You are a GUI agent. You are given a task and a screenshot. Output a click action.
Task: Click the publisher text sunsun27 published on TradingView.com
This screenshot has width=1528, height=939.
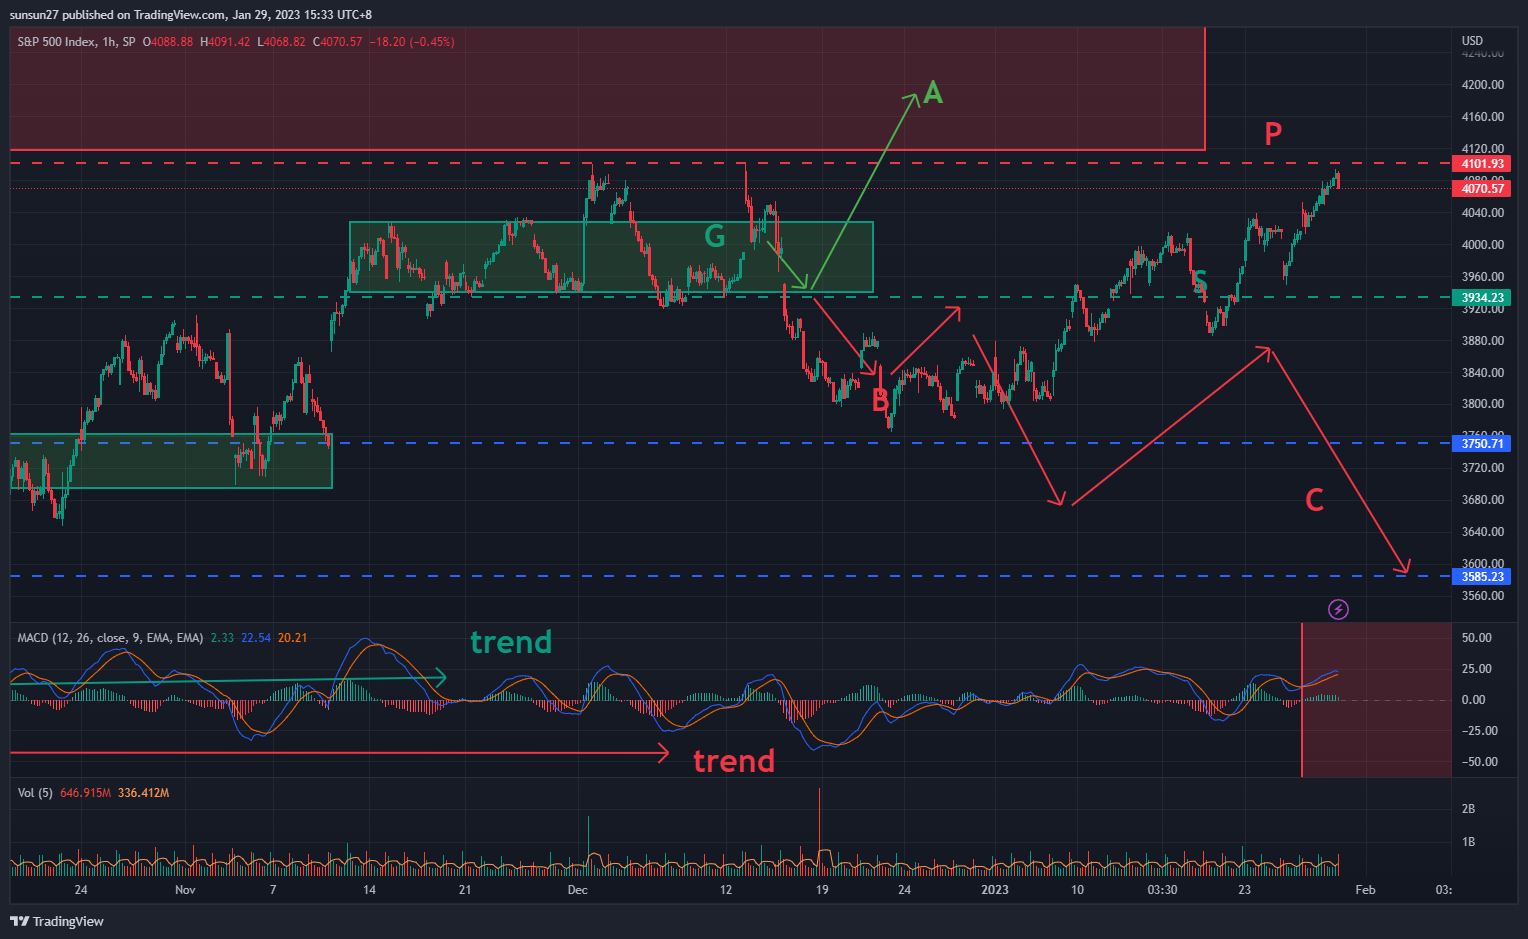coord(117,14)
